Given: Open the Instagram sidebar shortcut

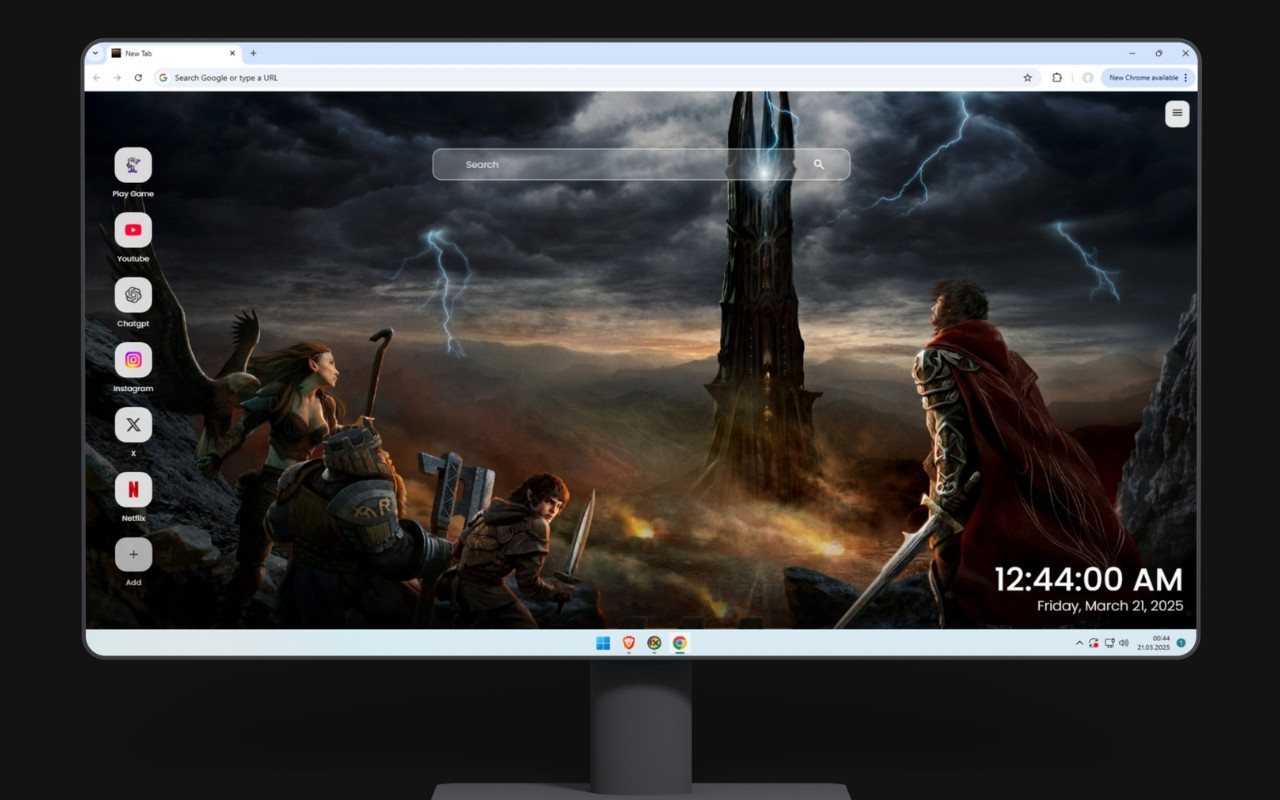Looking at the screenshot, I should click(x=133, y=360).
